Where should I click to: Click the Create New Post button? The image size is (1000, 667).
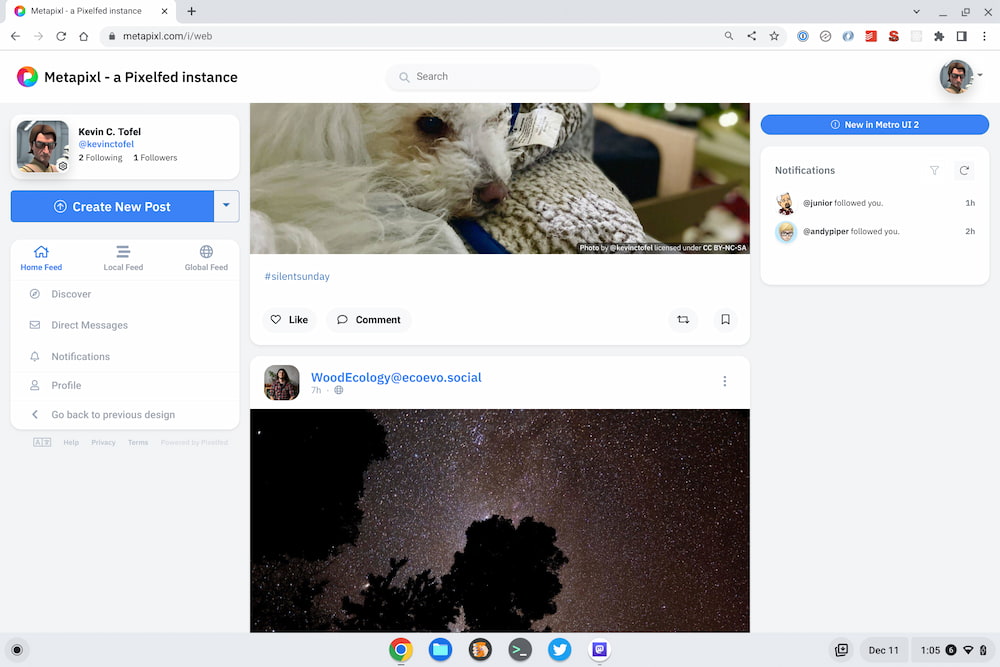(x=112, y=207)
